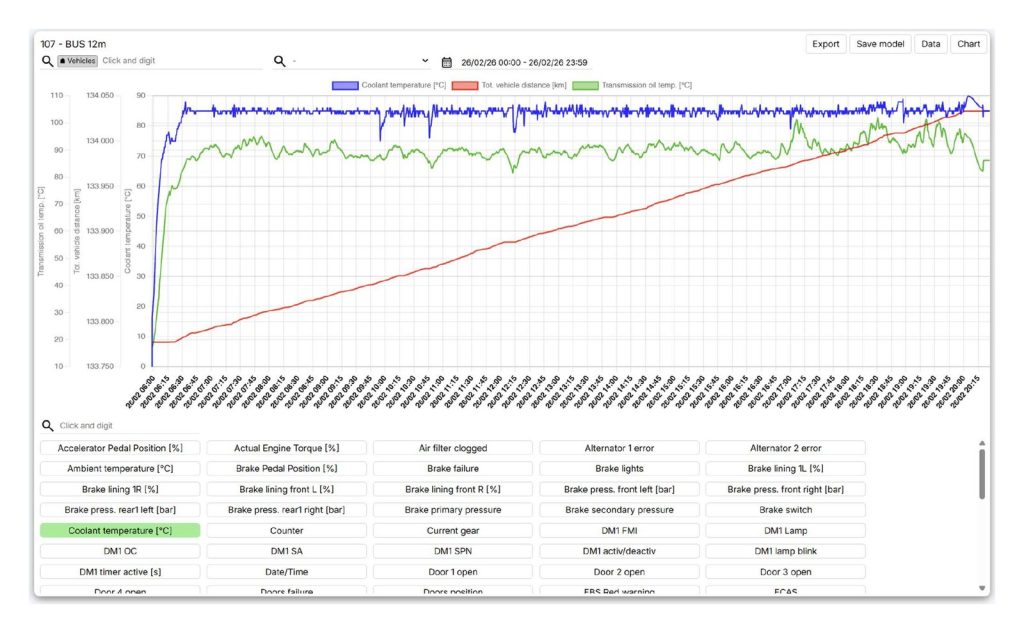Select Counter parameter
Viewport: 1024px width, 633px height.
pyautogui.click(x=287, y=530)
